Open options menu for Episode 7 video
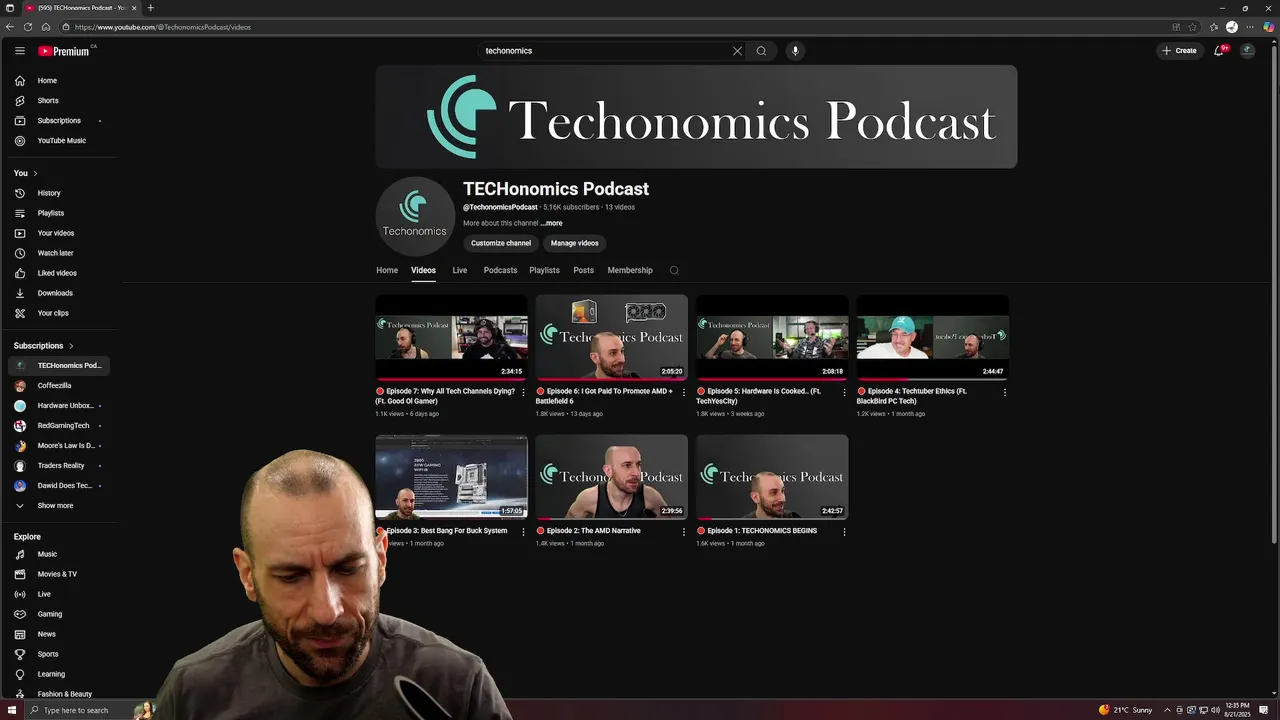This screenshot has width=1280, height=720. (x=523, y=392)
